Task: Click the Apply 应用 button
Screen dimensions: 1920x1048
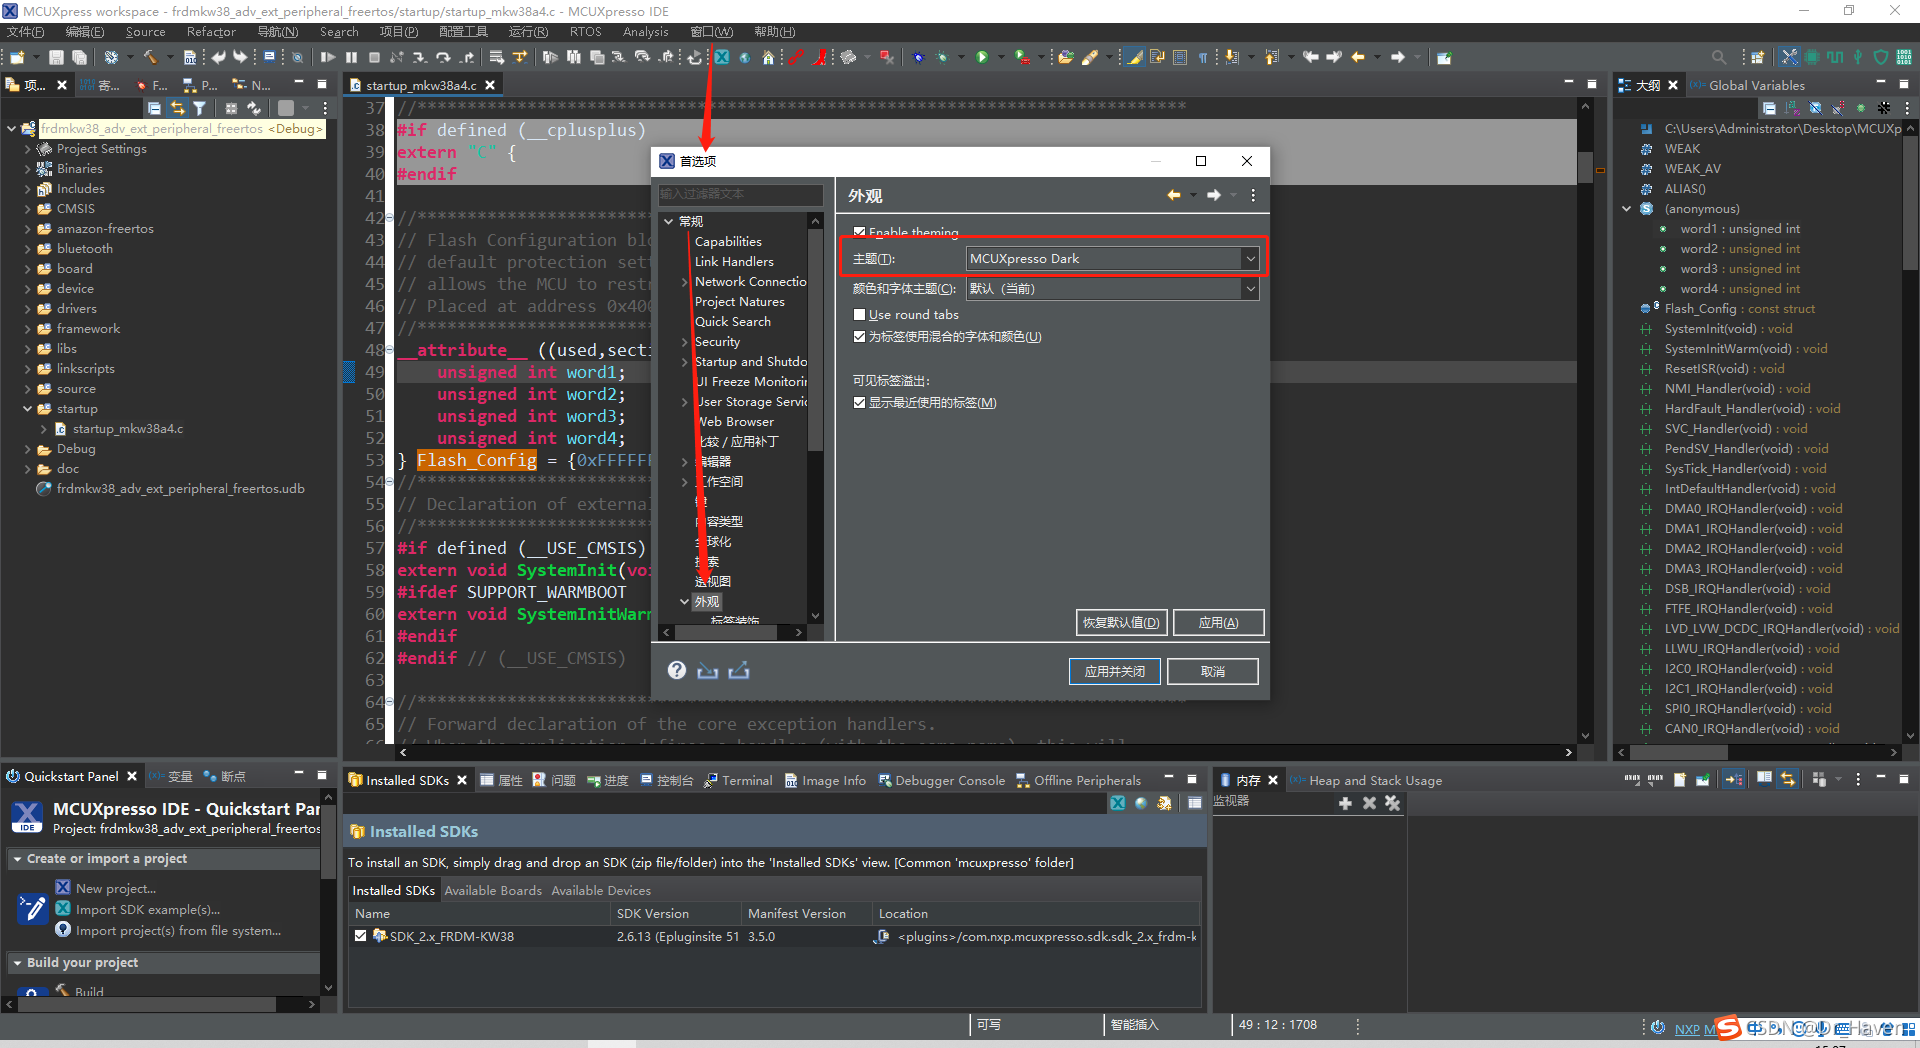Action: pyautogui.click(x=1218, y=622)
